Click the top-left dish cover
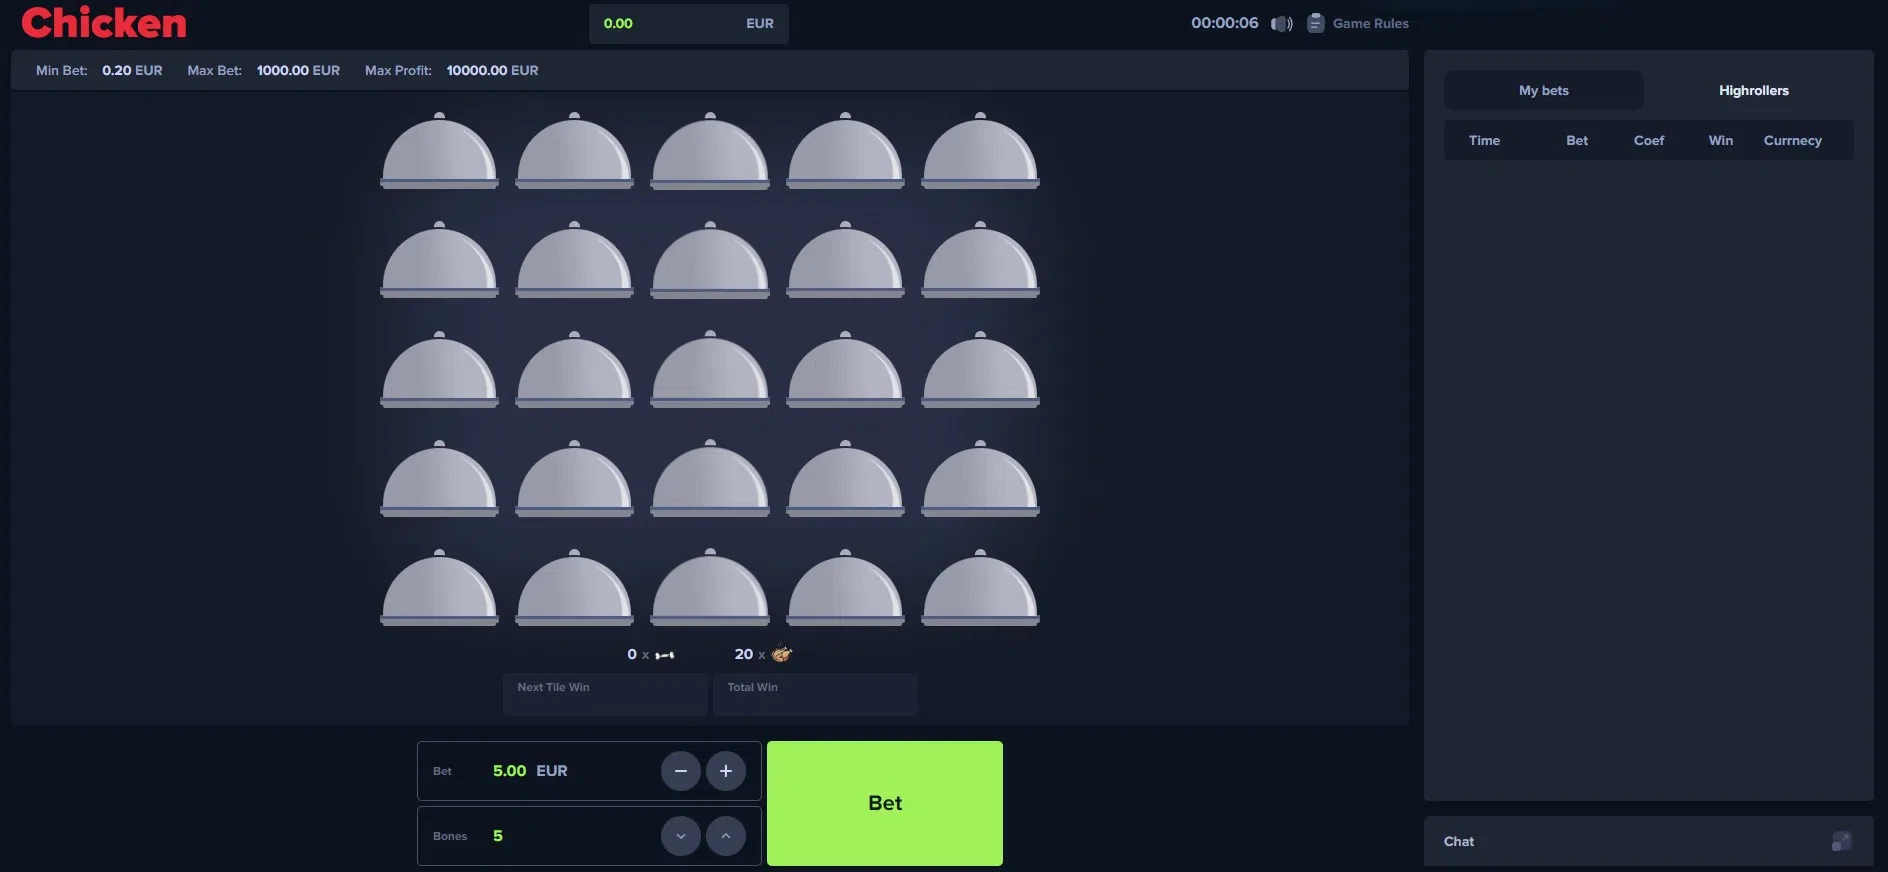Viewport: 1888px width, 872px height. [439, 153]
